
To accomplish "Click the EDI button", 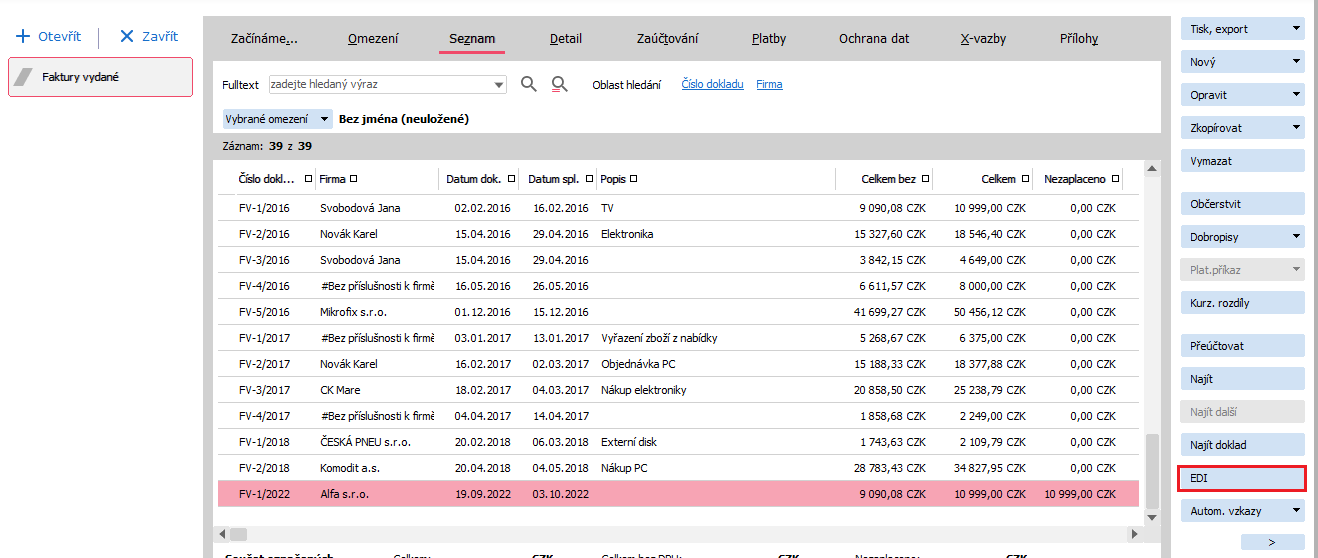I will 1243,479.
